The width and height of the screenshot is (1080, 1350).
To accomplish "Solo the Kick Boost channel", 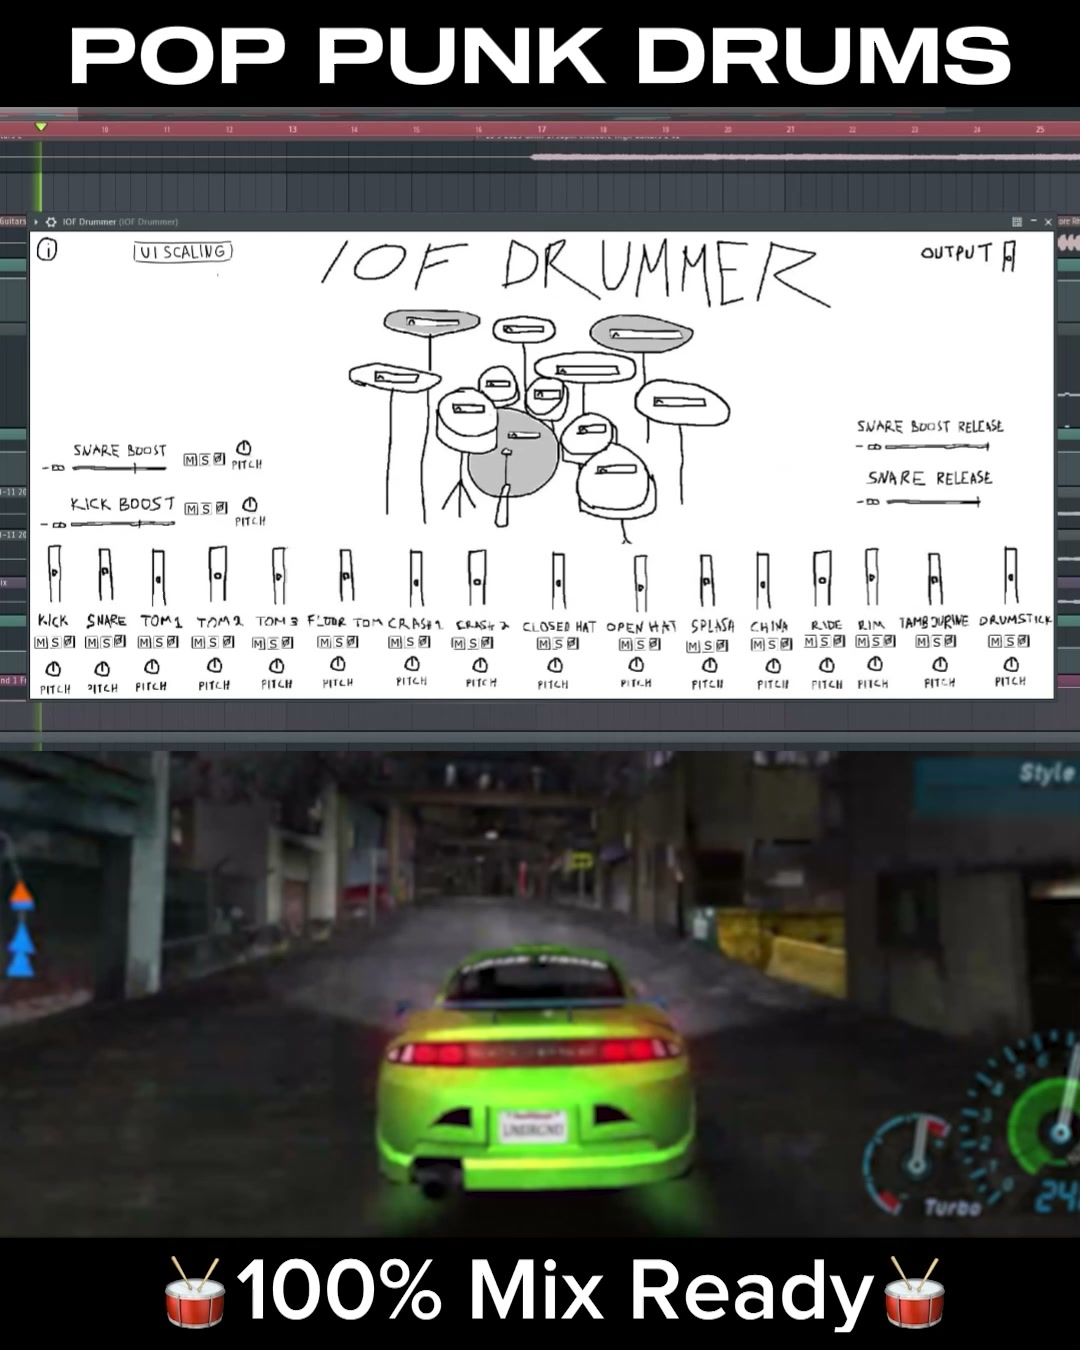I will pyautogui.click(x=206, y=509).
